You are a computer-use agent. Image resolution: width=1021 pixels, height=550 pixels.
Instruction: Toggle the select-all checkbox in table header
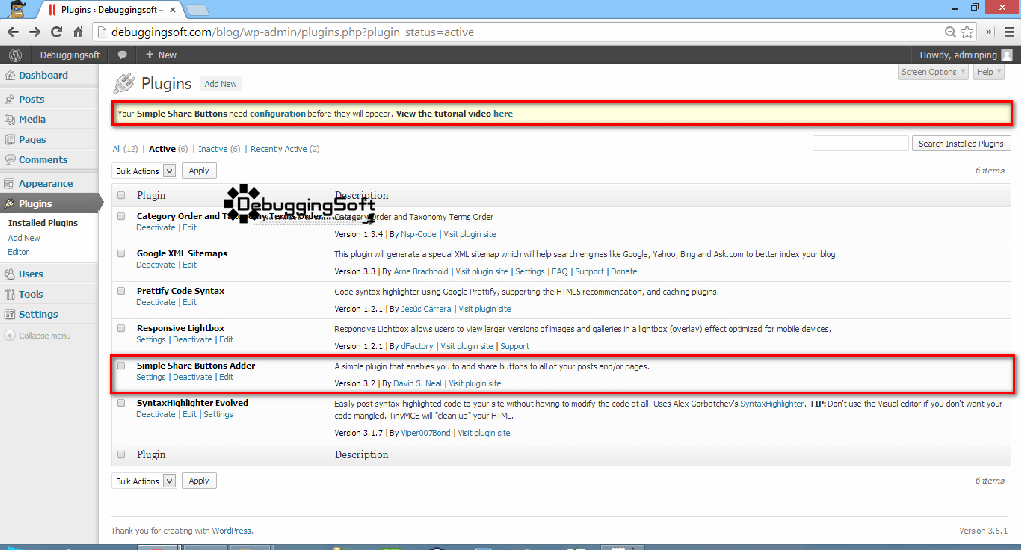(x=121, y=195)
